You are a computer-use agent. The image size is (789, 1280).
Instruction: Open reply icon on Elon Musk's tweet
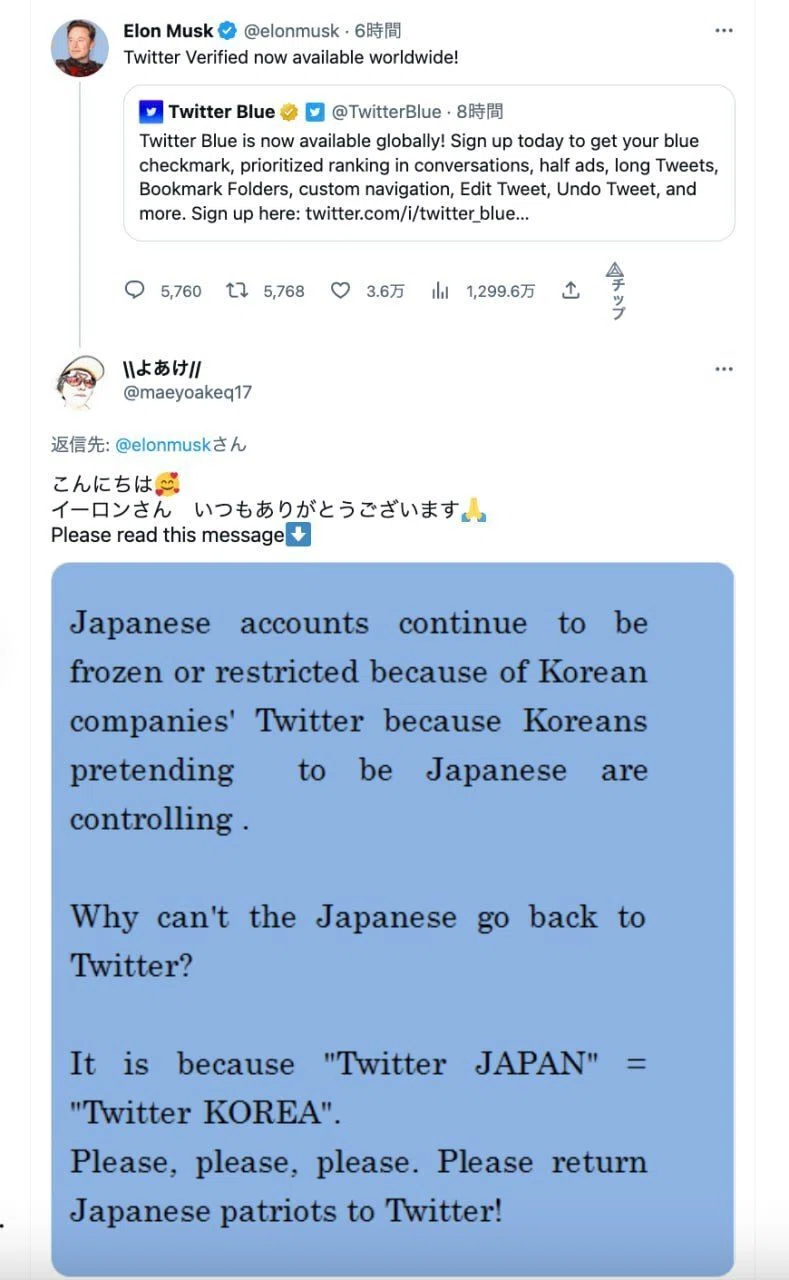[134, 290]
